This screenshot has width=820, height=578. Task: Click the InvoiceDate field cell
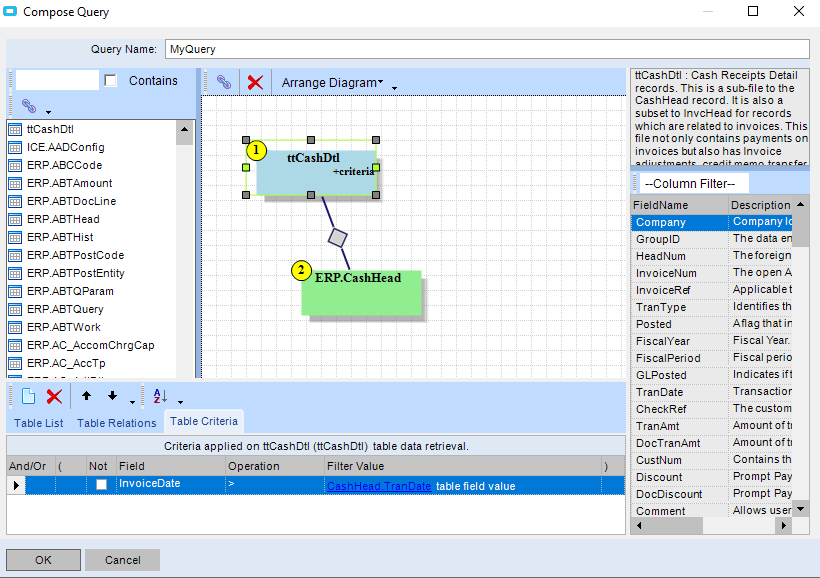[171, 484]
